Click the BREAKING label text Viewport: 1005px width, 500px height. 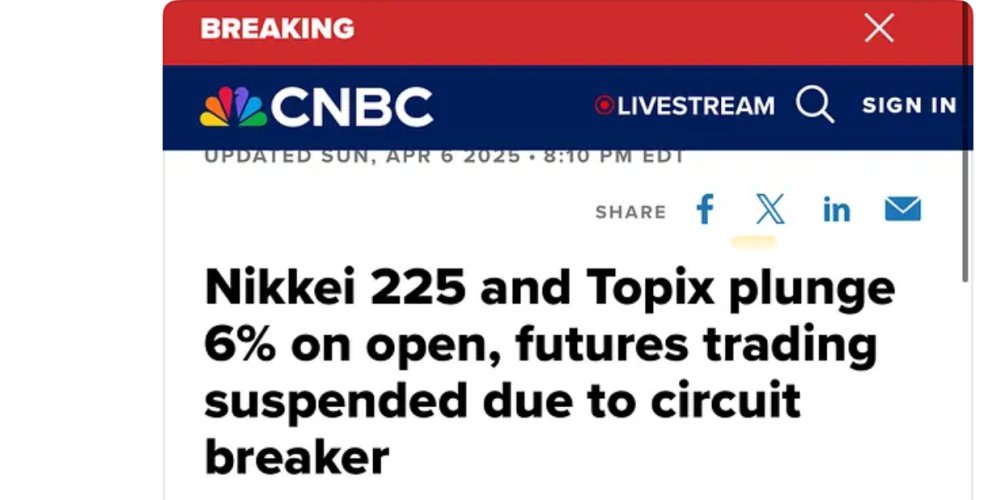pyautogui.click(x=277, y=29)
